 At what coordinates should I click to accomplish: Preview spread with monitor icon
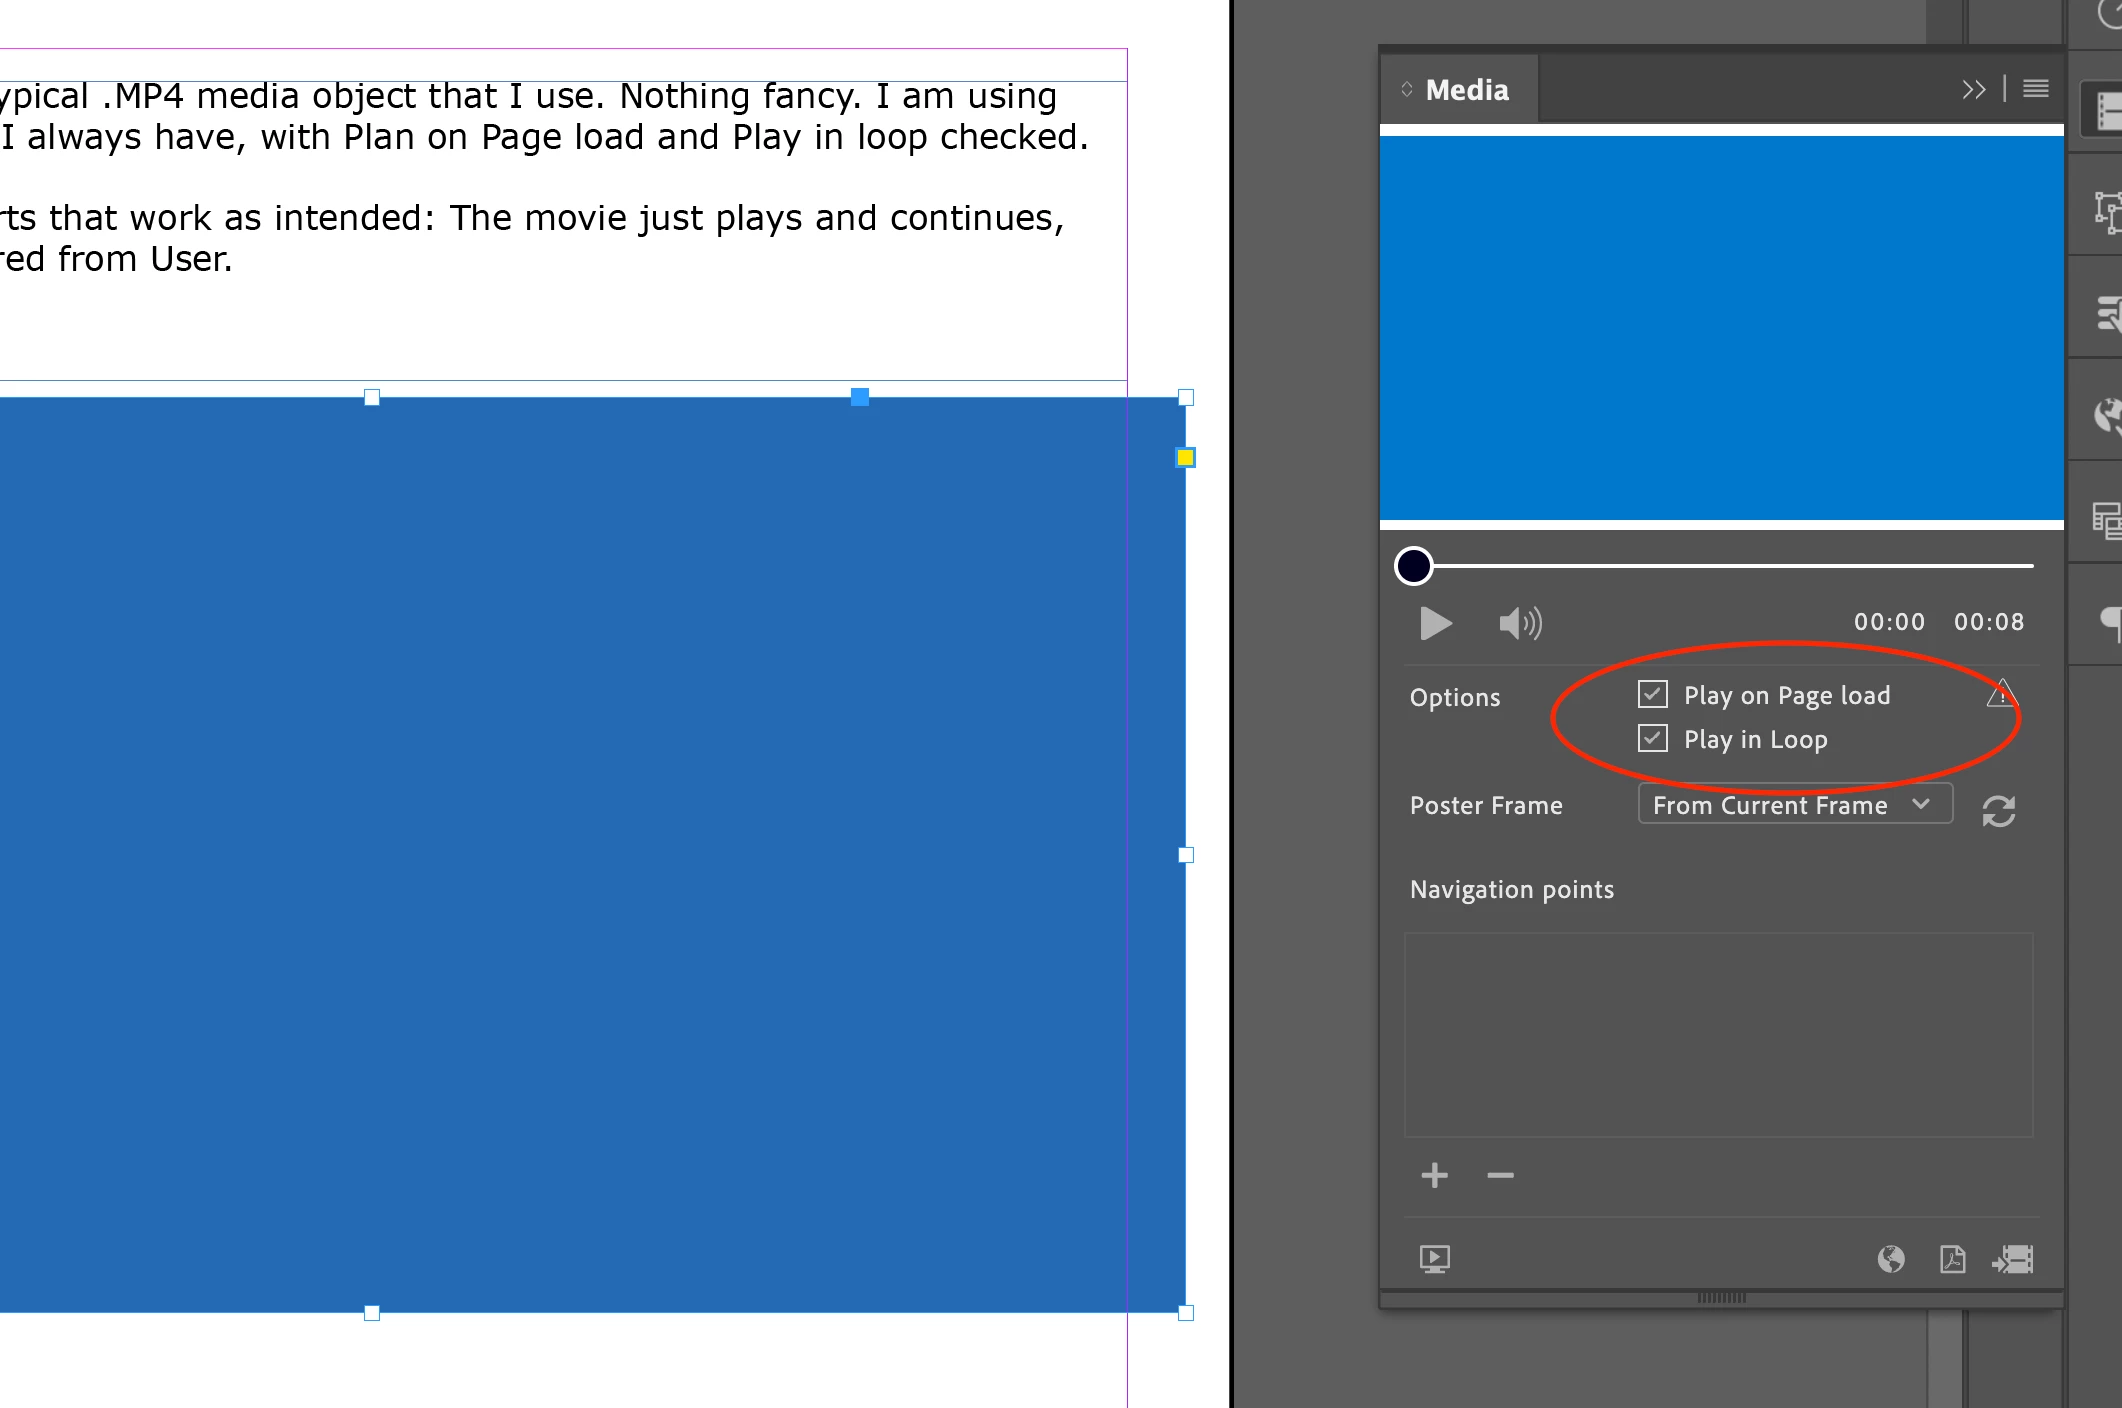tap(1434, 1258)
